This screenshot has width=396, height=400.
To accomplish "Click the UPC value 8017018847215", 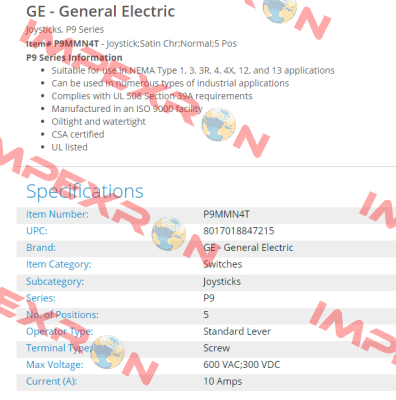I will pos(239,231).
